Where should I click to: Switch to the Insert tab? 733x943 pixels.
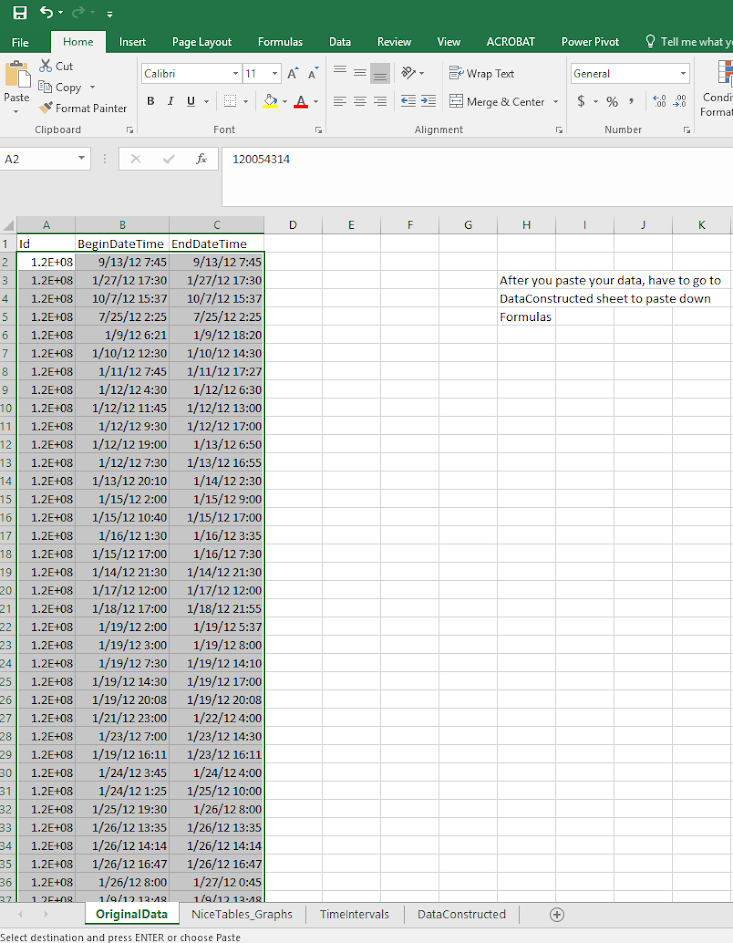coord(132,42)
